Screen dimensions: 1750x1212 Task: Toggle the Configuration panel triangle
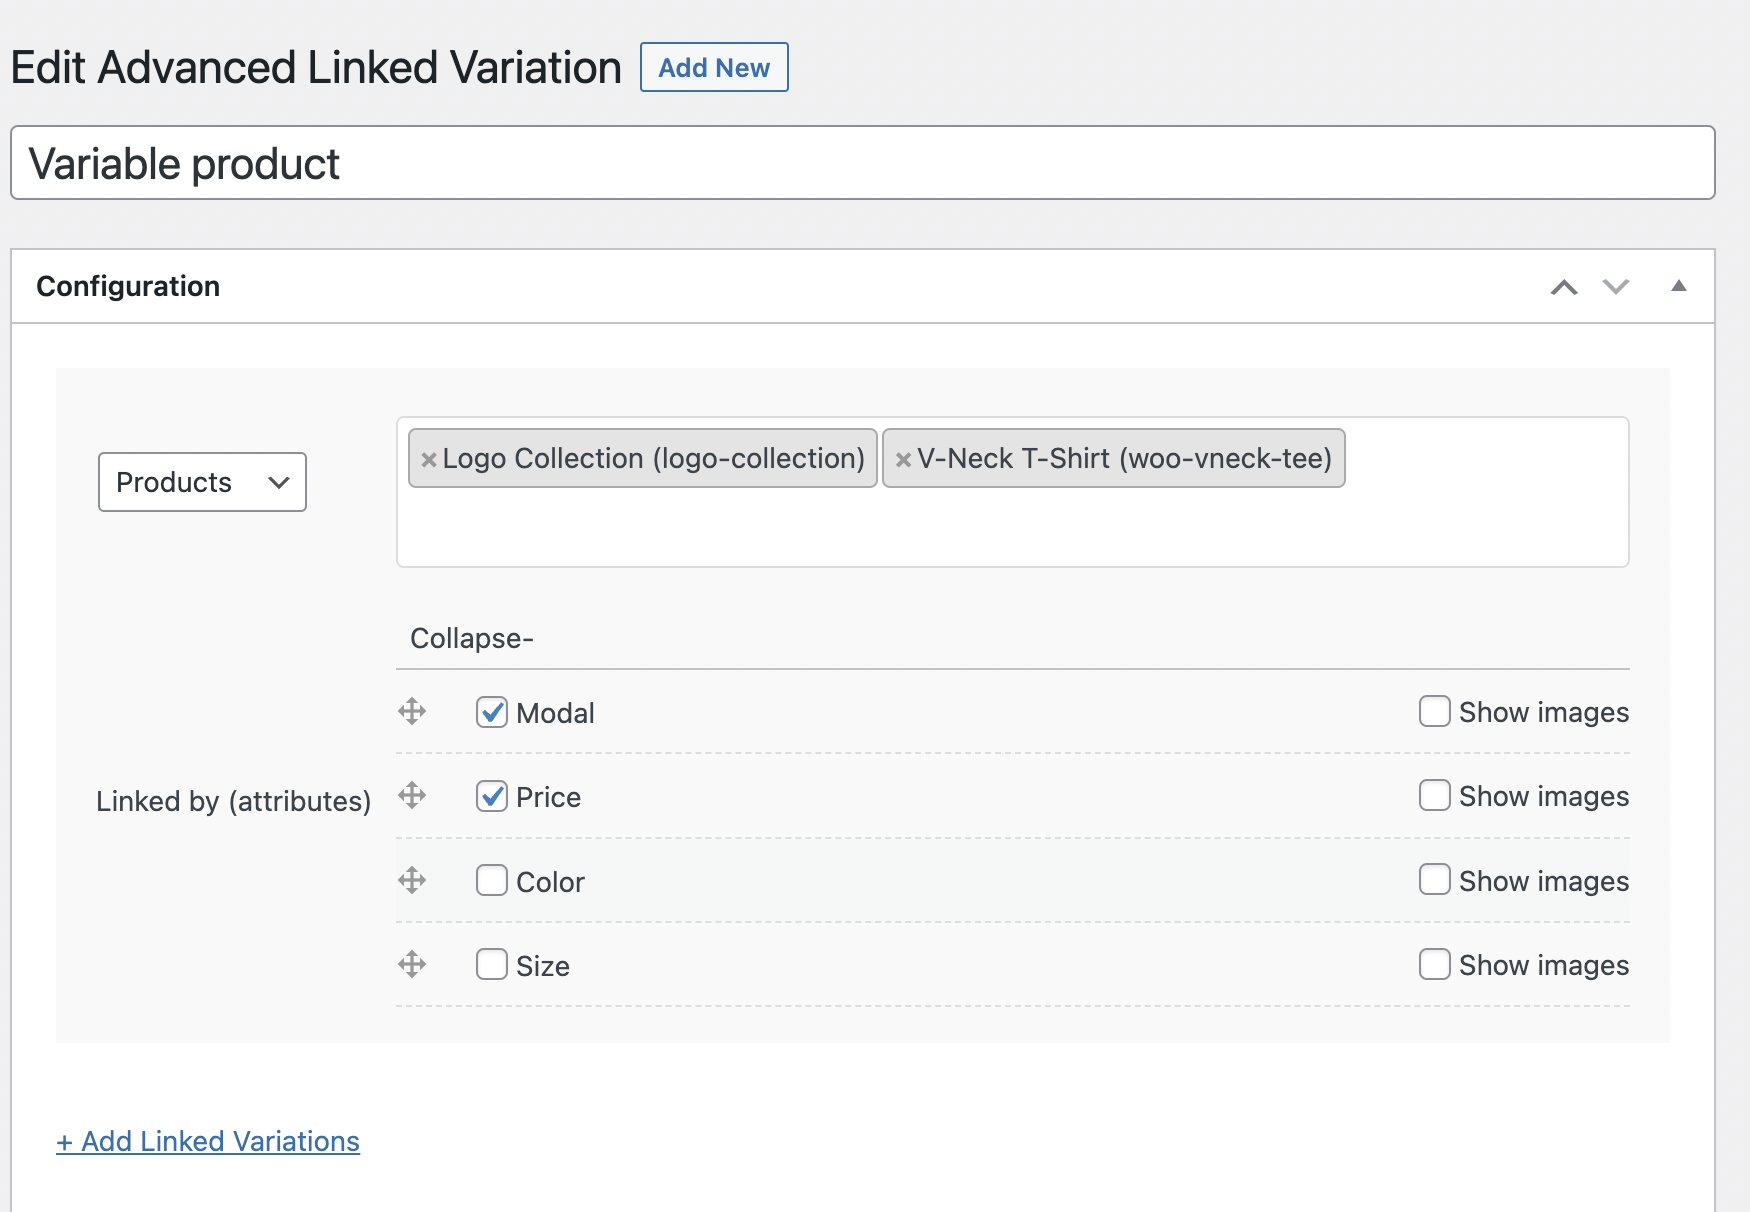[1679, 286]
